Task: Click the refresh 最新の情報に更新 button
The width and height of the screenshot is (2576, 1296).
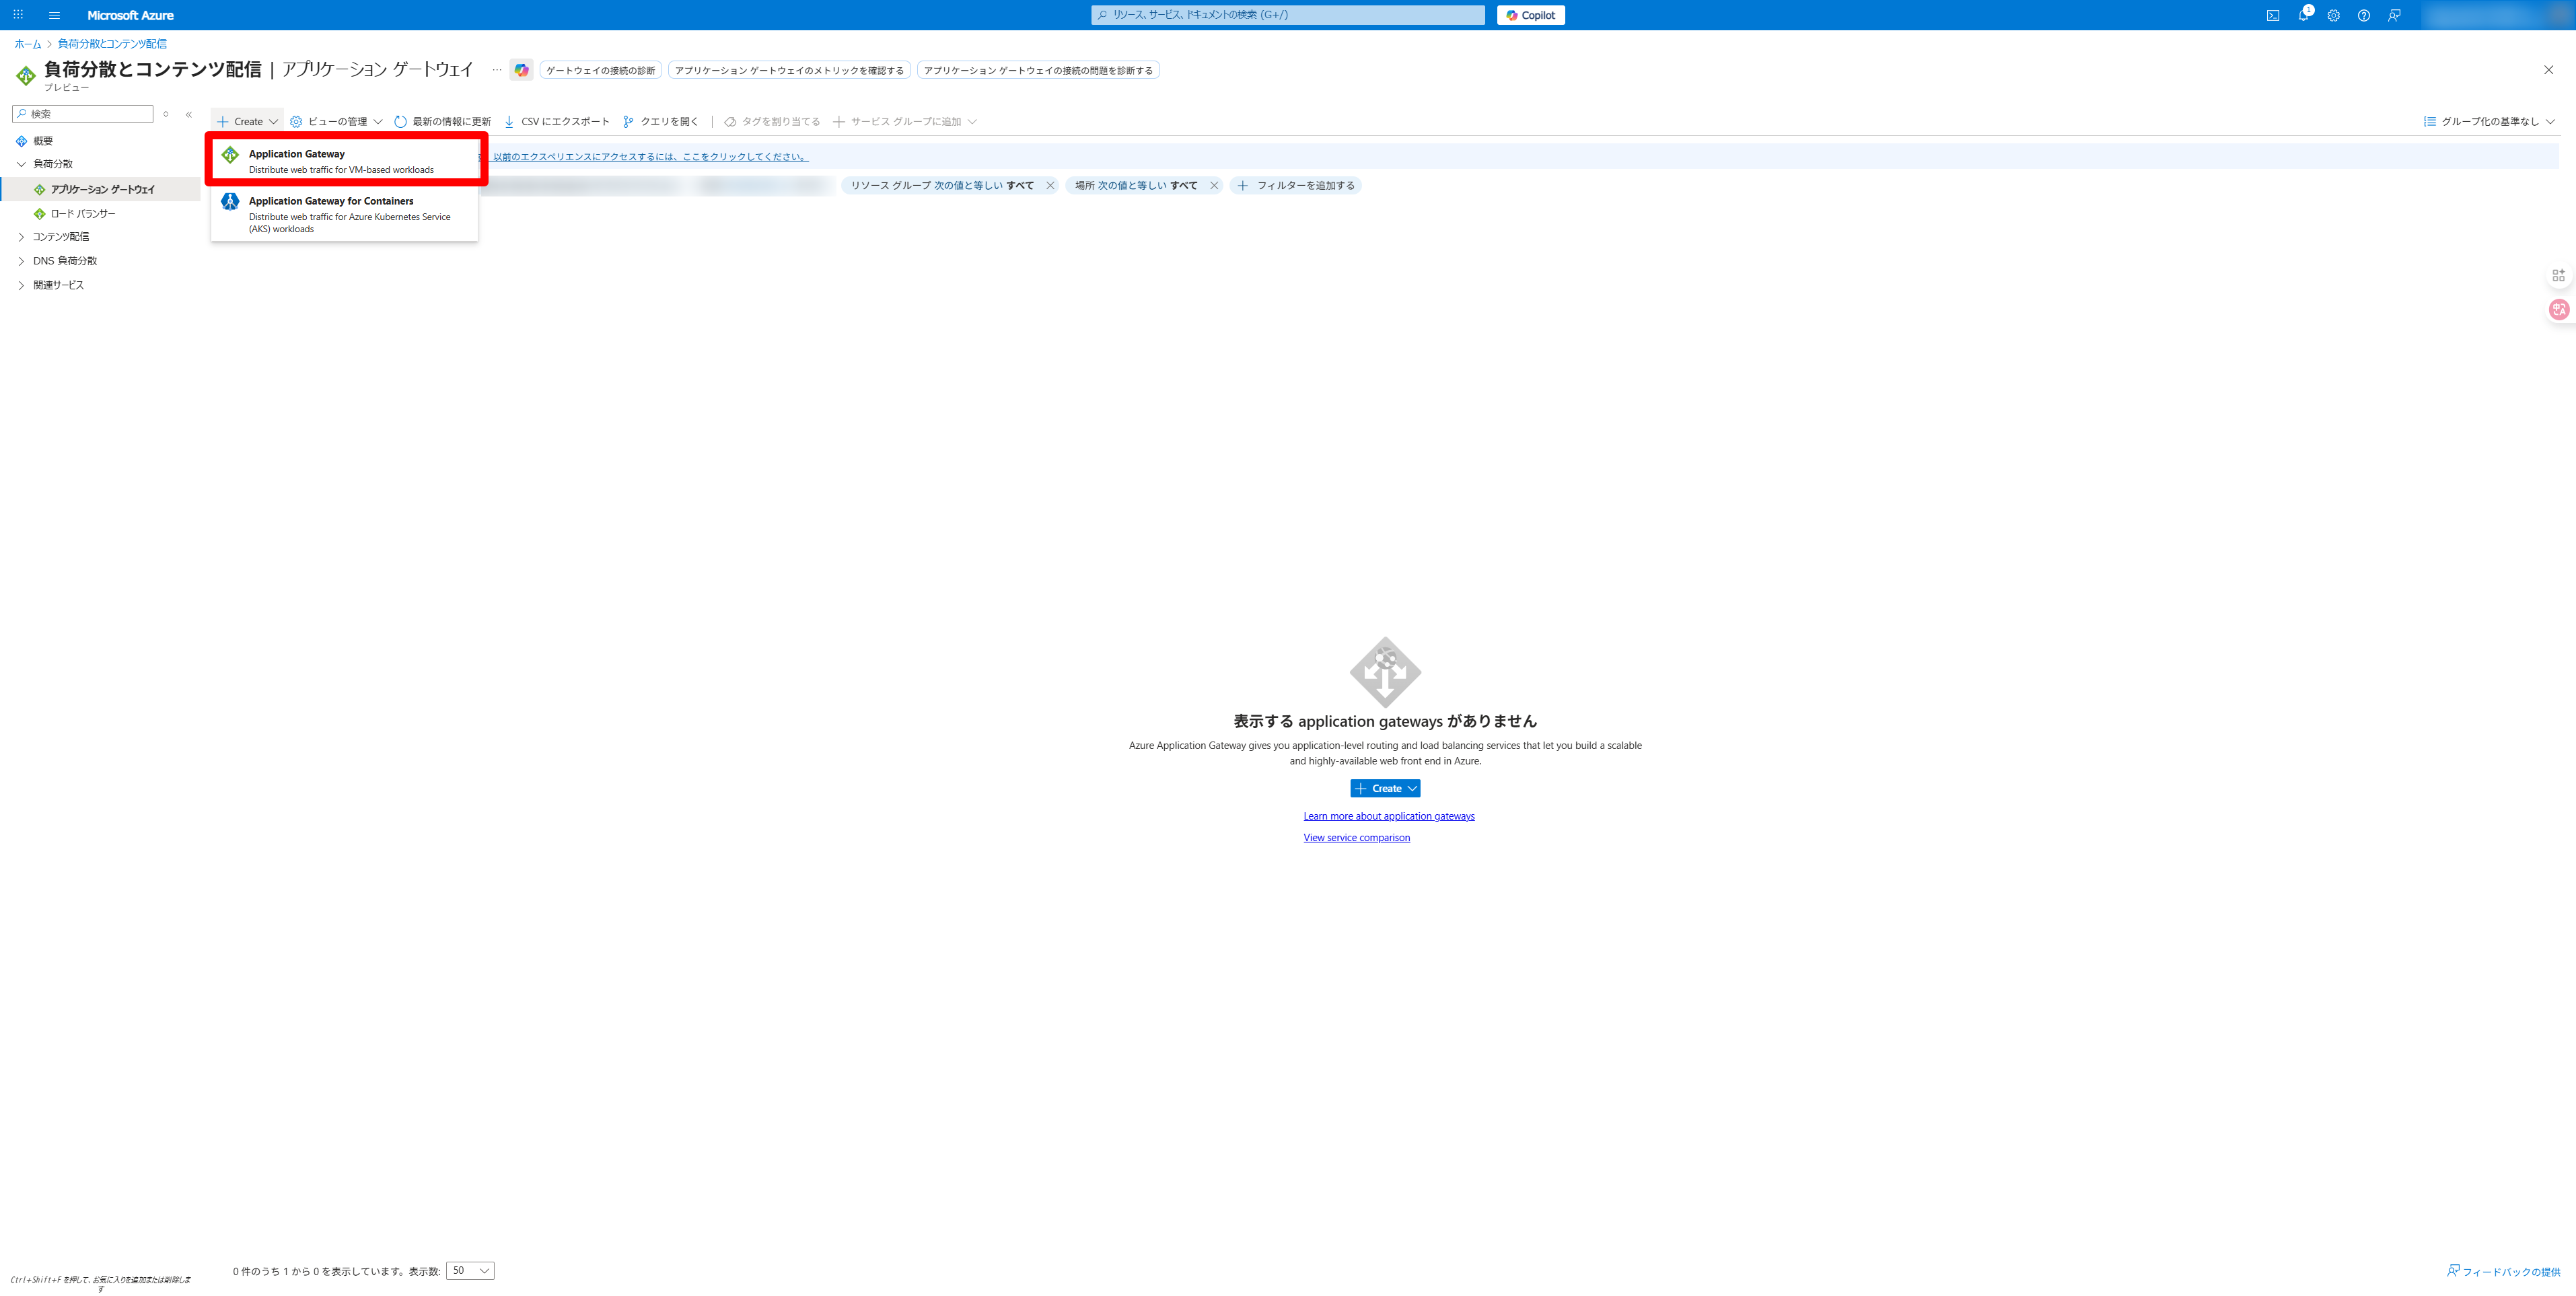Action: 442,121
